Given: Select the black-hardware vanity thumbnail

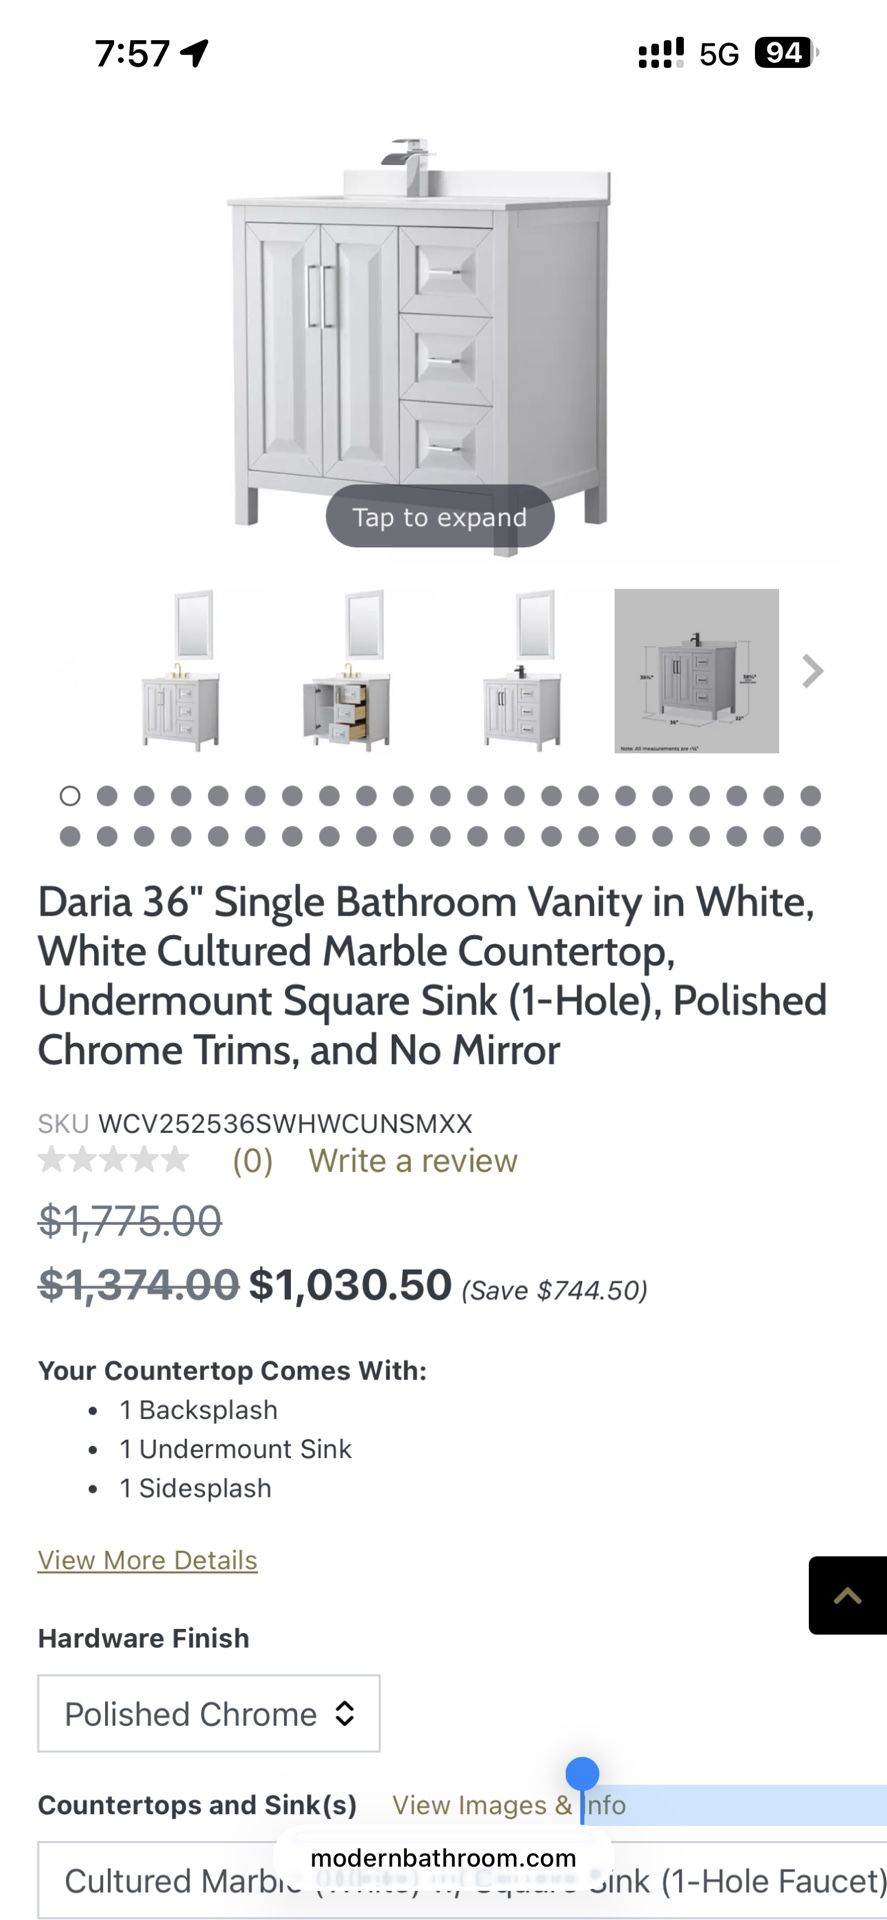Looking at the screenshot, I should point(522,671).
